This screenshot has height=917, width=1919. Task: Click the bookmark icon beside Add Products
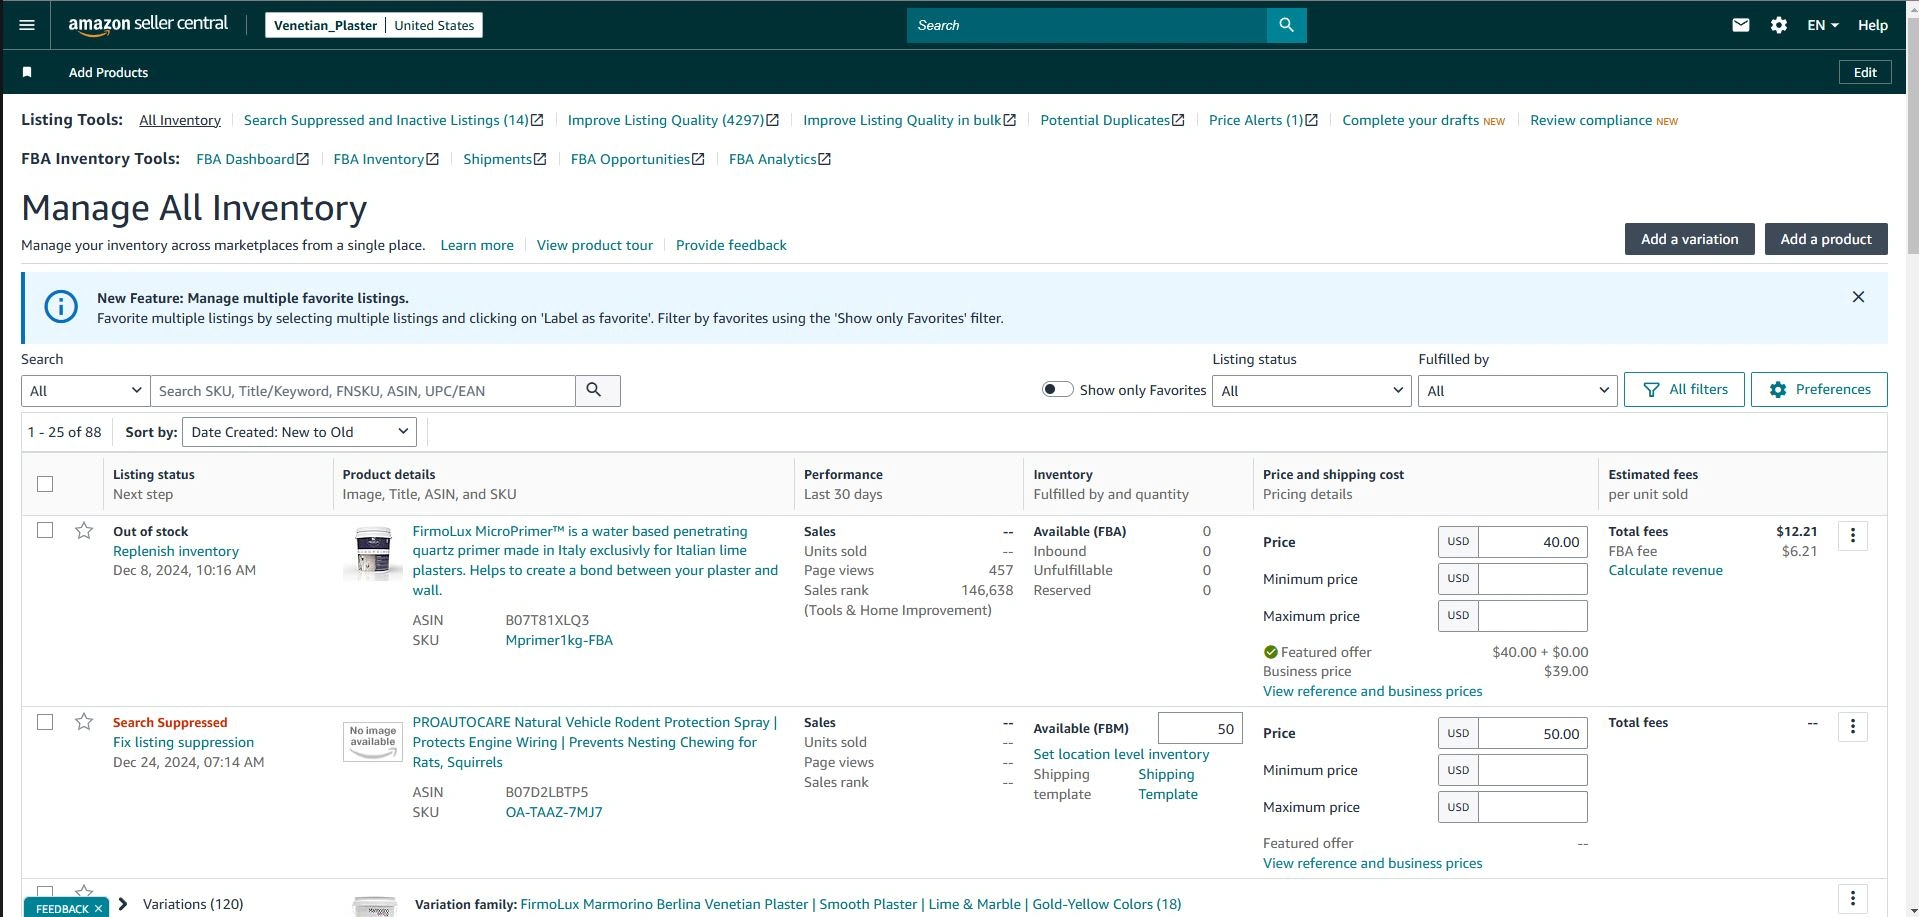tap(27, 72)
